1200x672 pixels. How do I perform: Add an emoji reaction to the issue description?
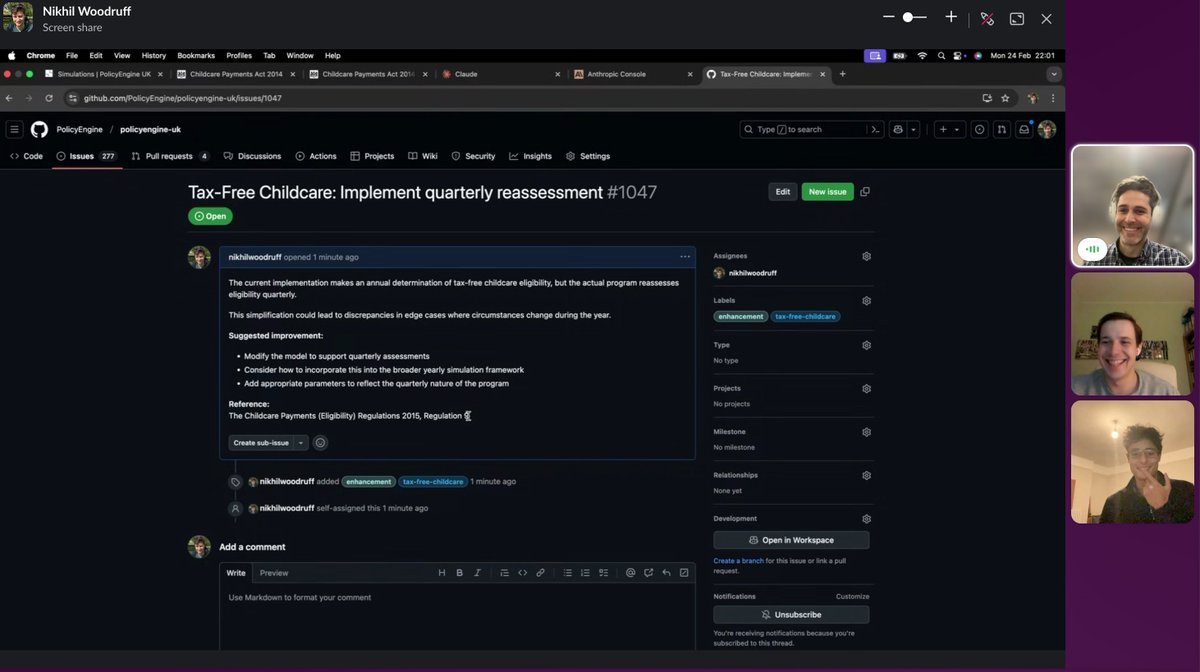320,442
